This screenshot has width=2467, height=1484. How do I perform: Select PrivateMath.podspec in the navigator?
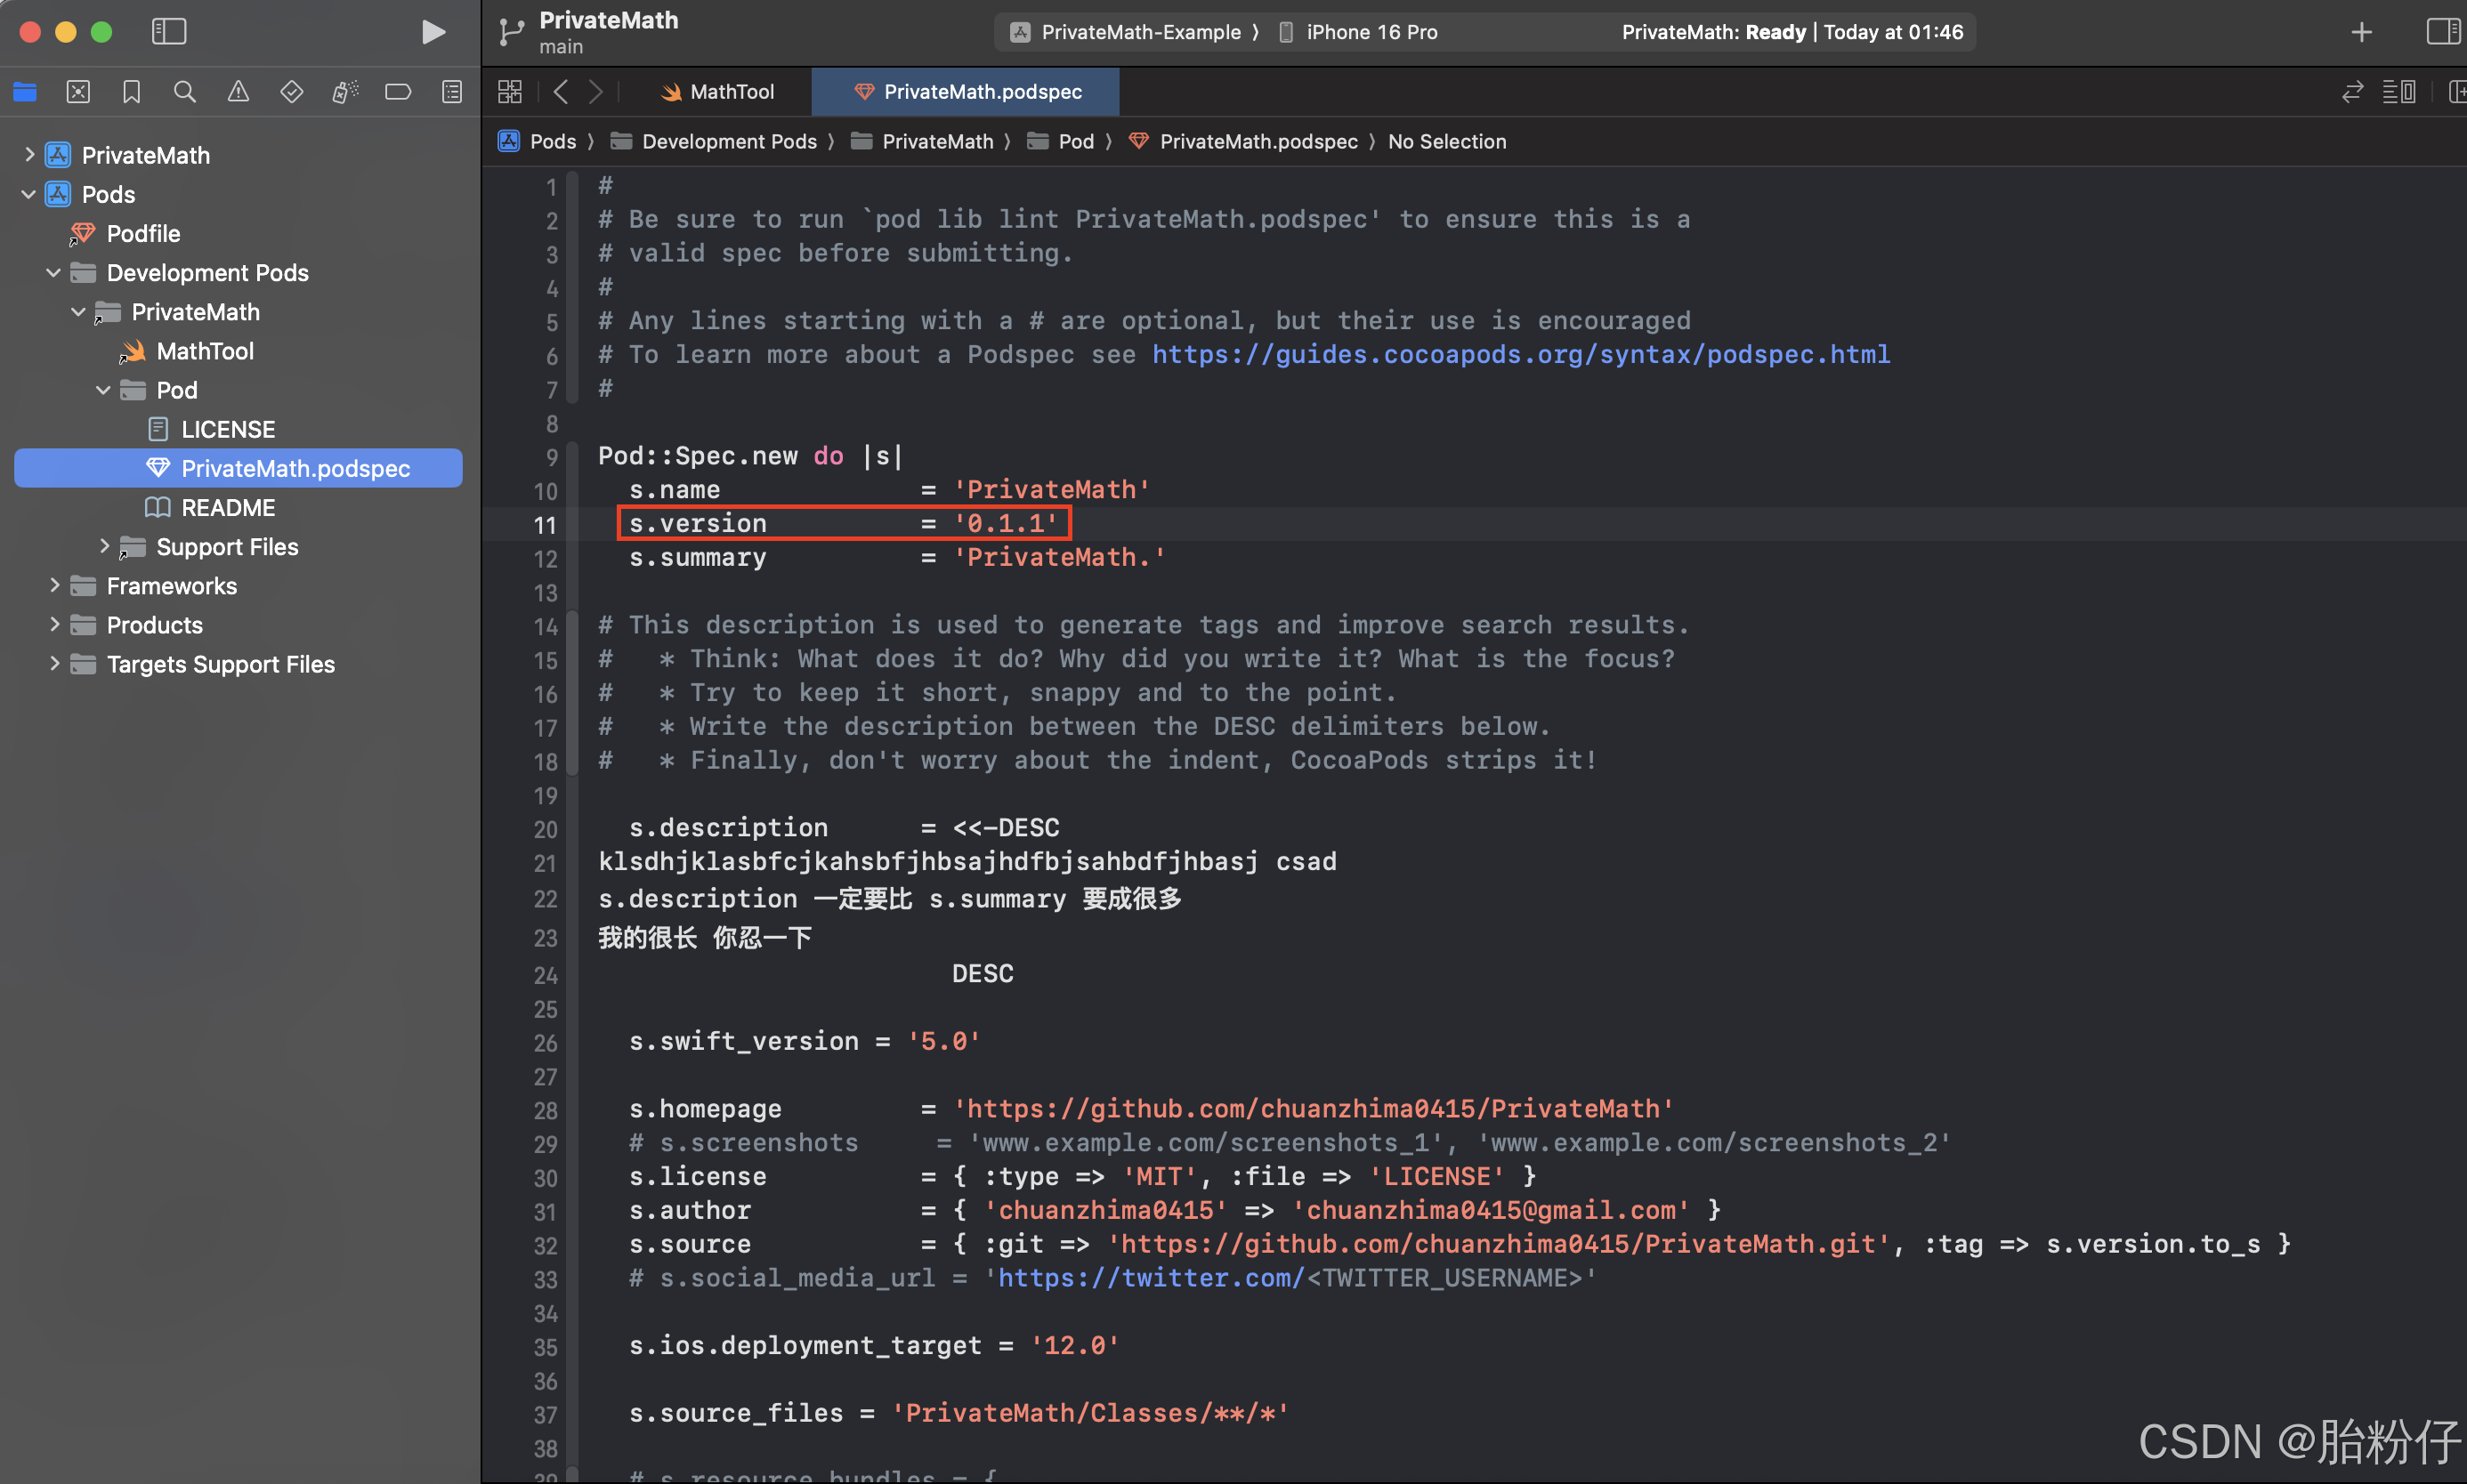238,468
